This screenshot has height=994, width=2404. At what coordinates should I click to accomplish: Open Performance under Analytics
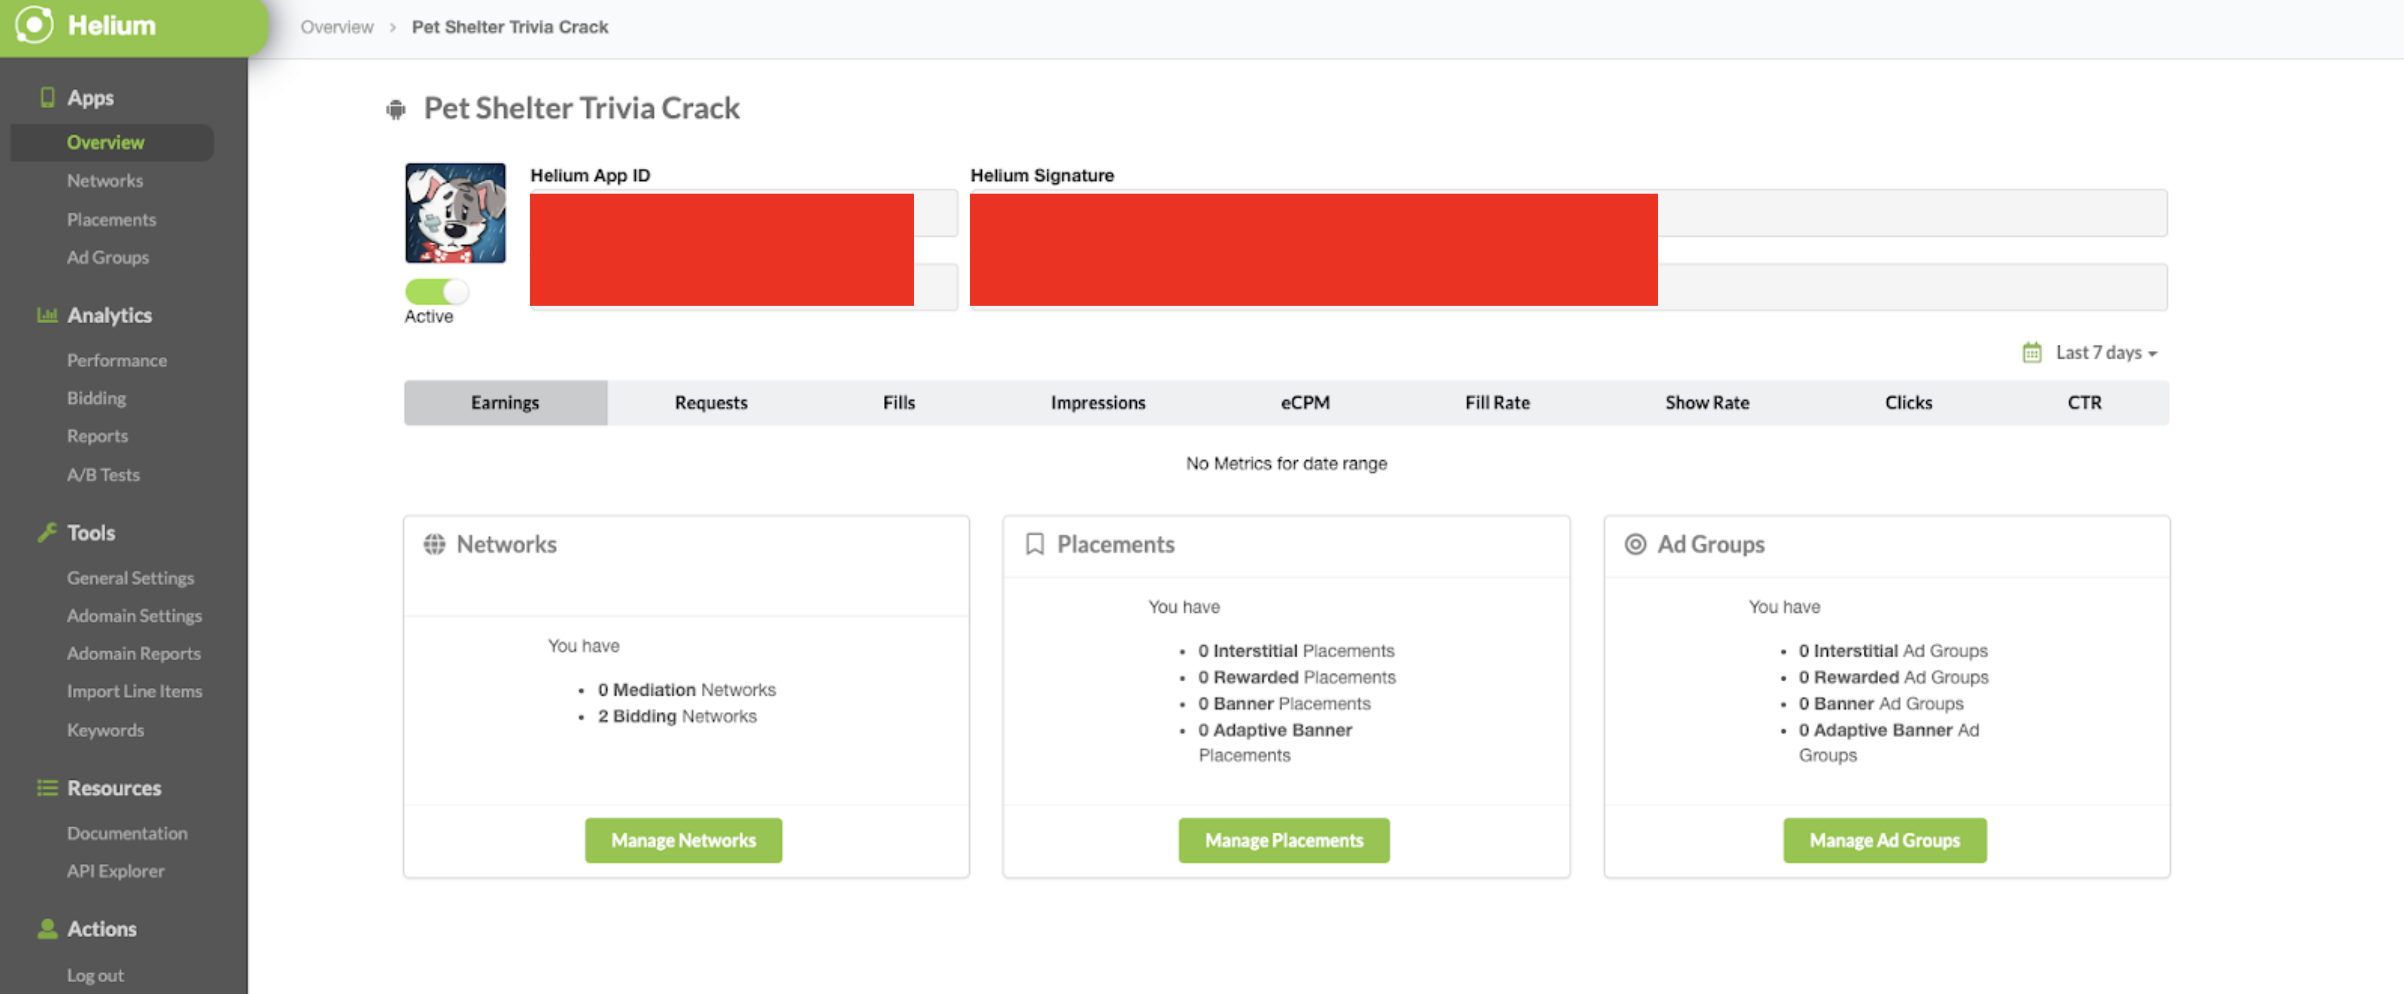[x=117, y=360]
